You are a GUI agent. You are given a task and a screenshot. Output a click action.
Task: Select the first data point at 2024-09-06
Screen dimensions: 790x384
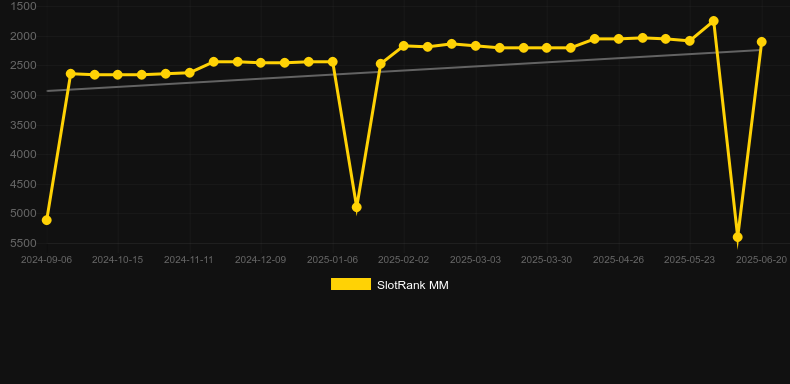[46, 220]
